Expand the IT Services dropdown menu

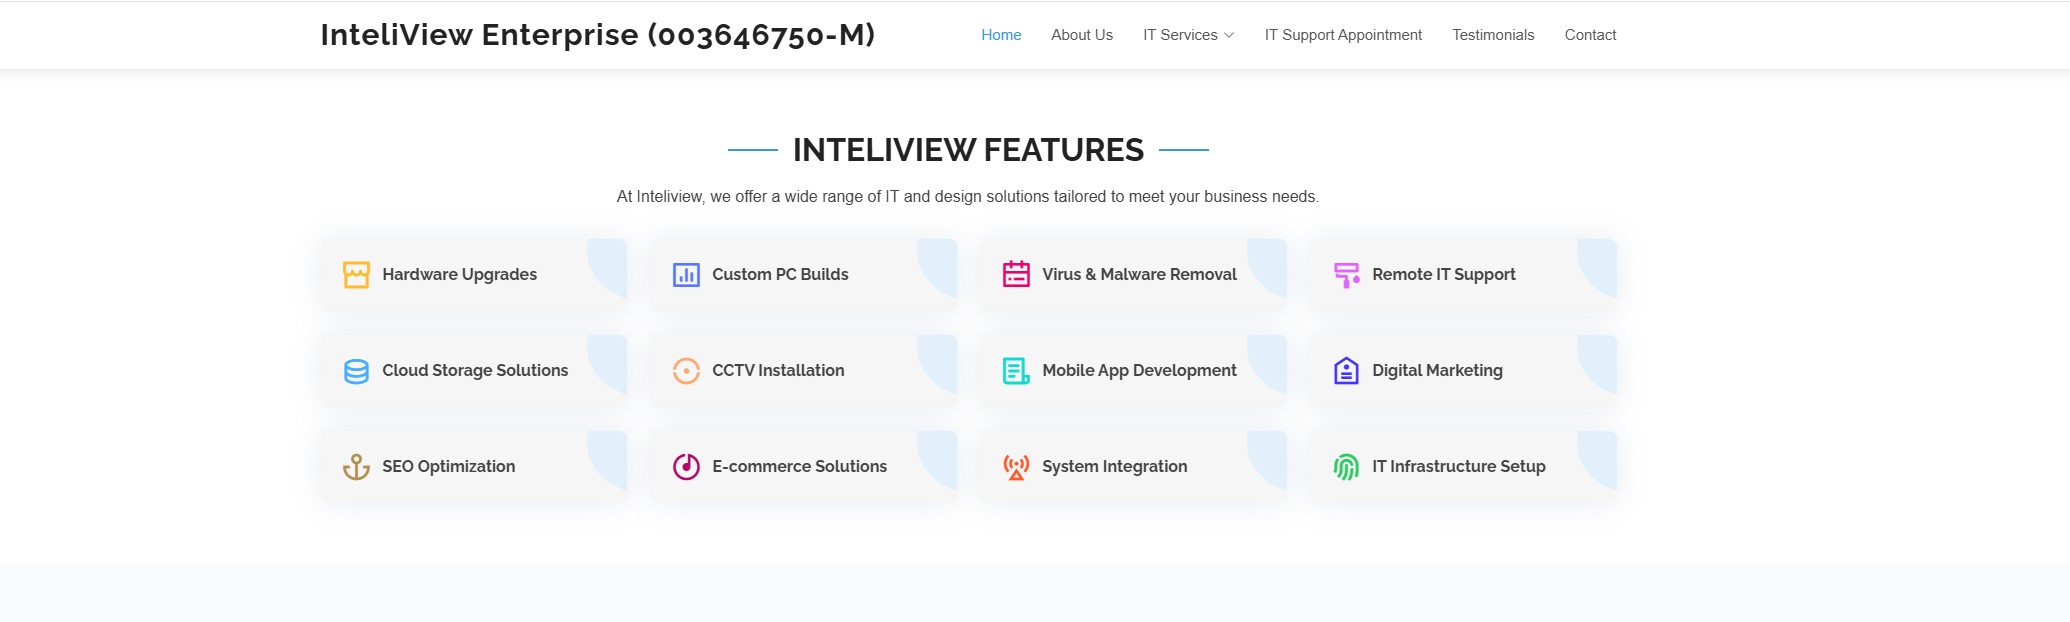coord(1188,35)
